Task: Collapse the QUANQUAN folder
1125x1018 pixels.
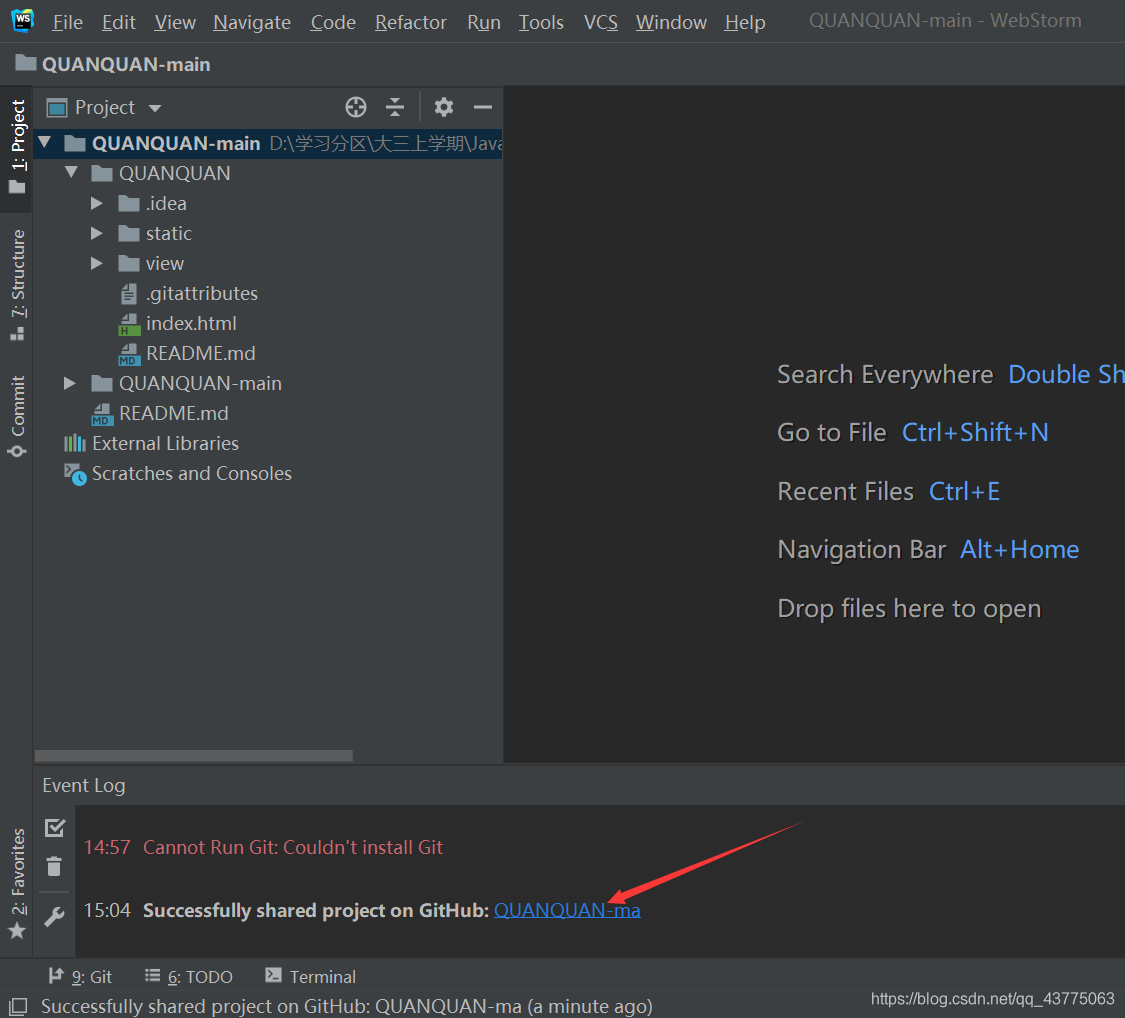Action: tap(71, 172)
